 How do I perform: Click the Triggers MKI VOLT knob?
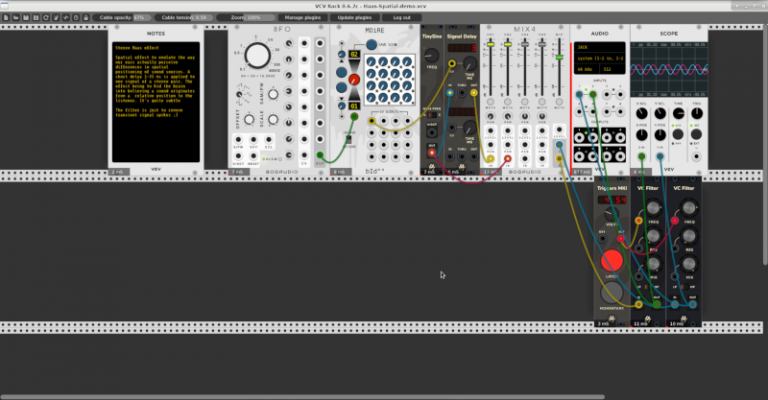[x=610, y=213]
